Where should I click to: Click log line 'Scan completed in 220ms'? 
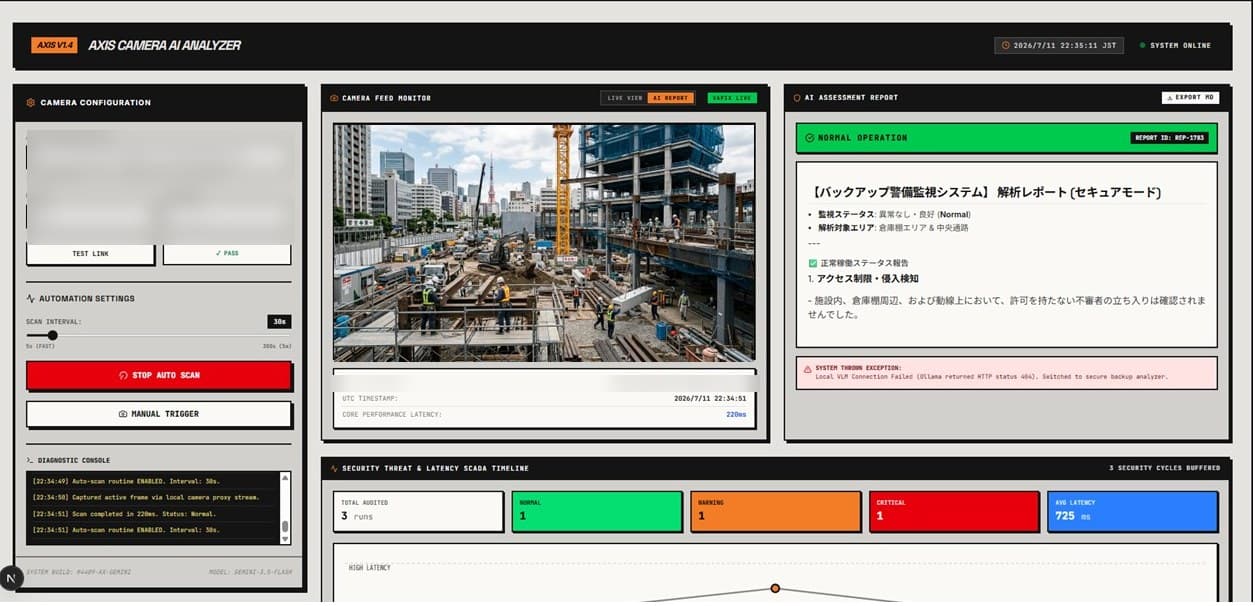[x=124, y=514]
